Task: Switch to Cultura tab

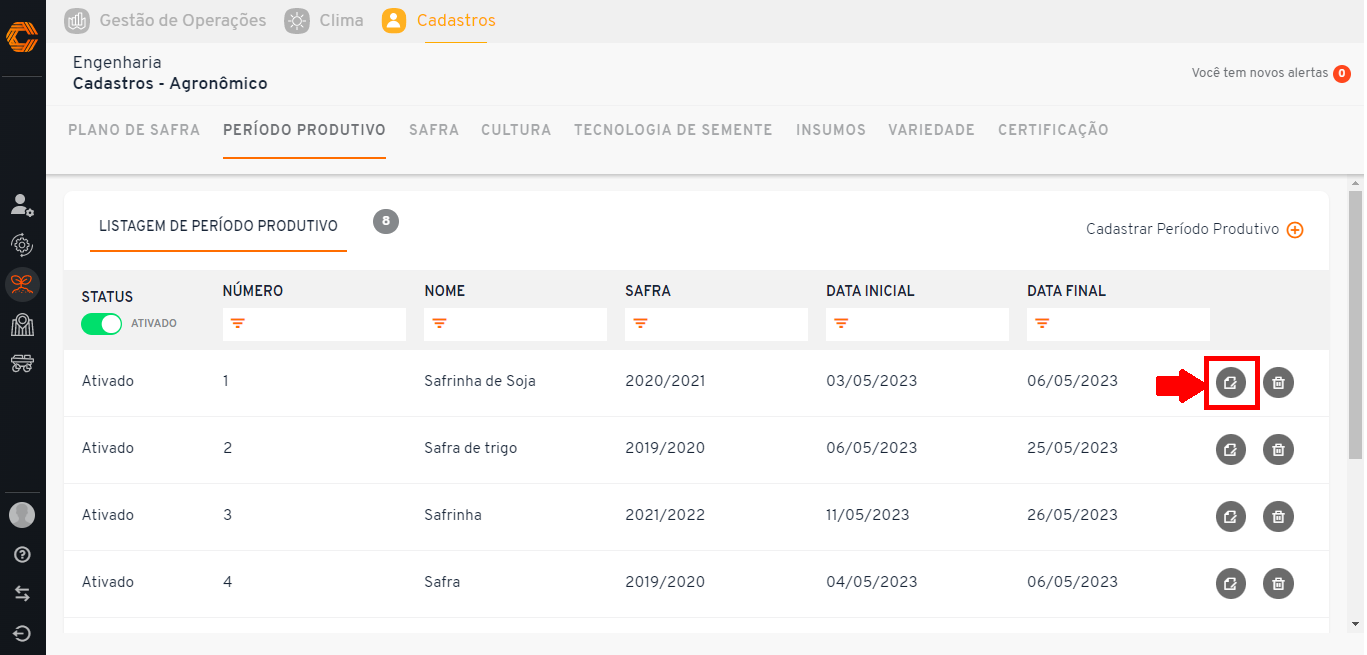Action: click(x=516, y=130)
